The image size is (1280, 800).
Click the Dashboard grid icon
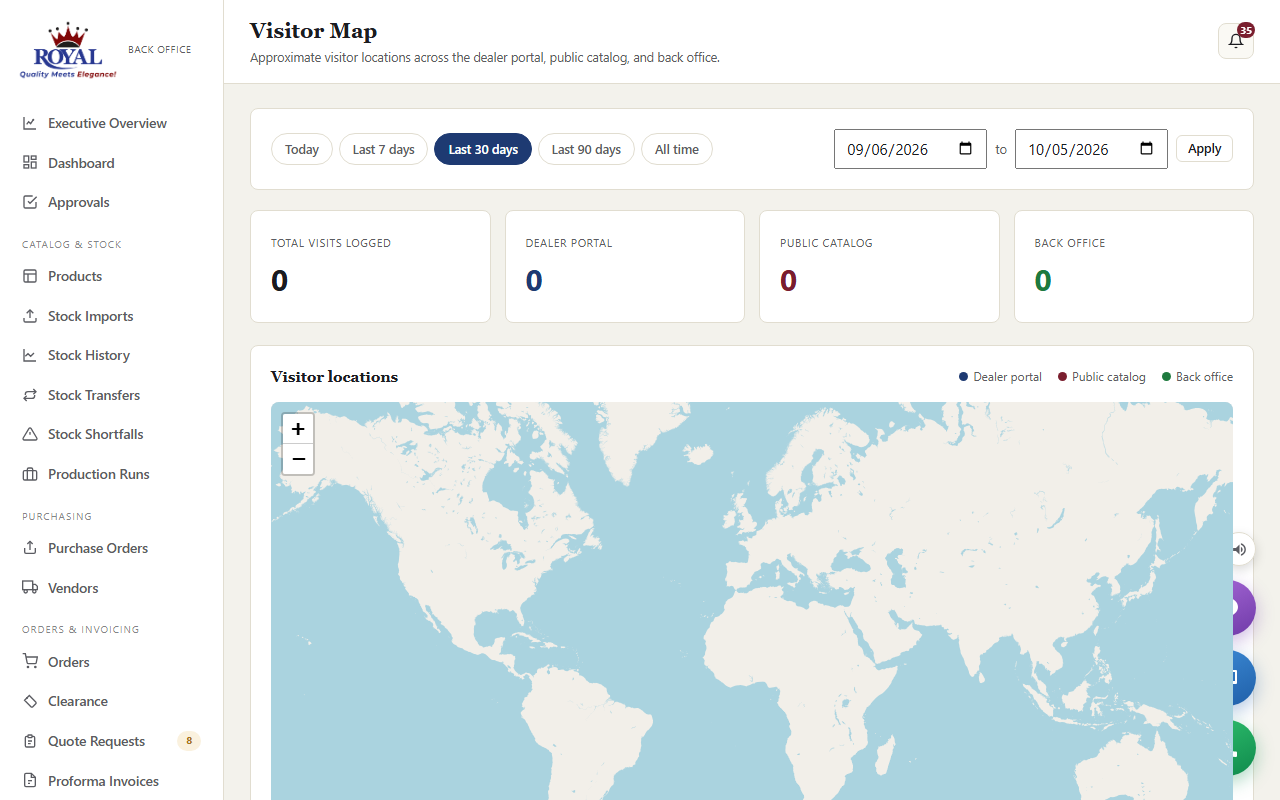pos(30,163)
